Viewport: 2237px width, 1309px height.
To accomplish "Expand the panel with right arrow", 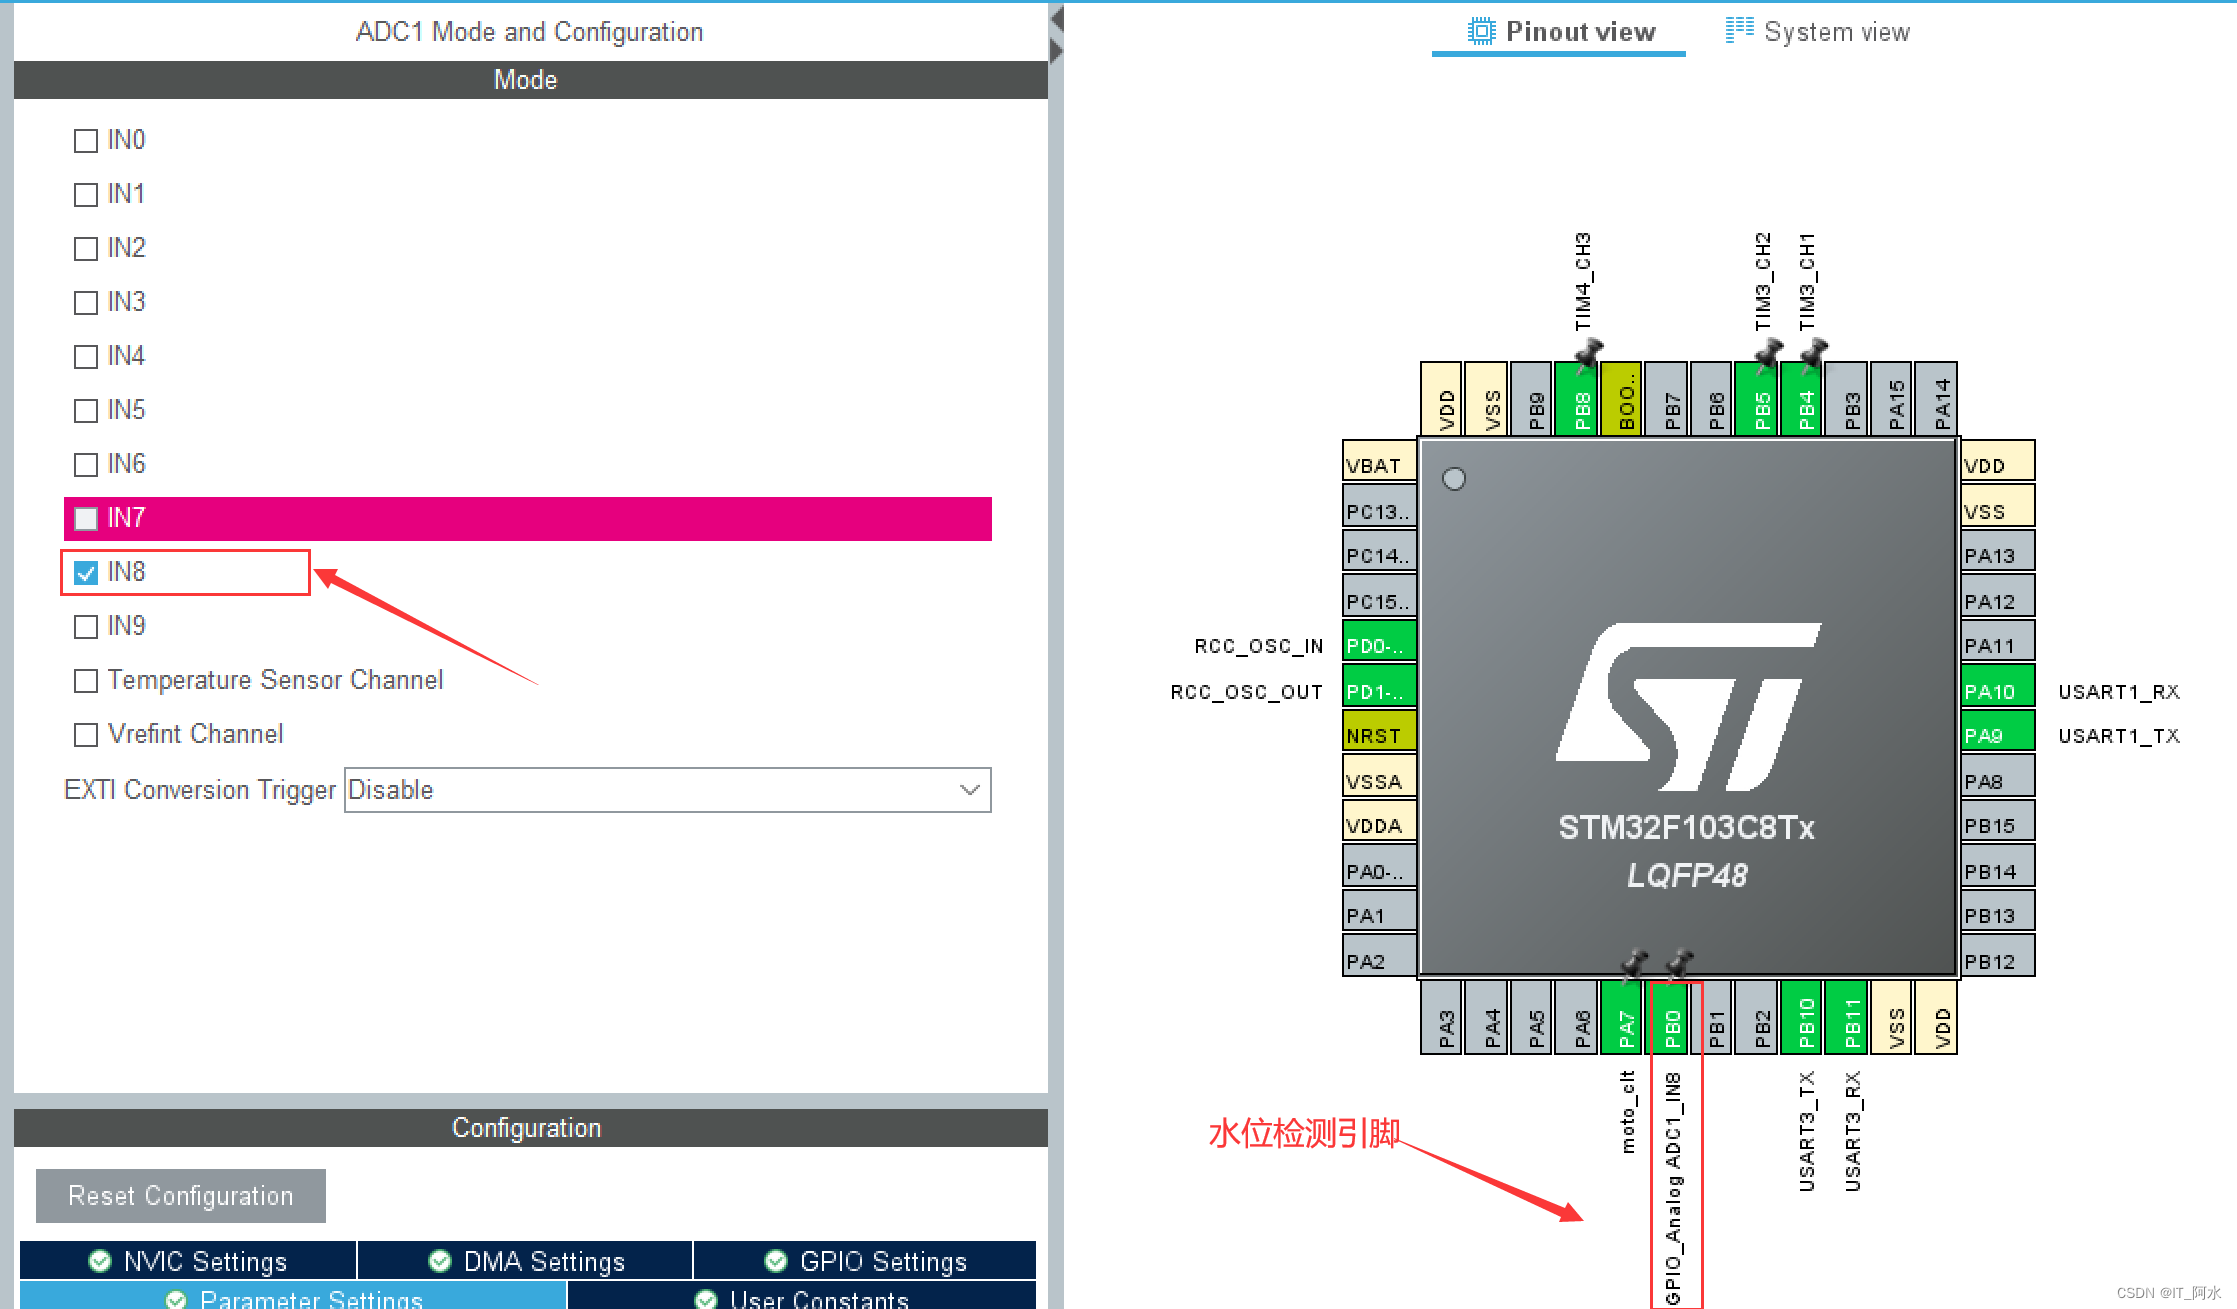I will pyautogui.click(x=1056, y=51).
